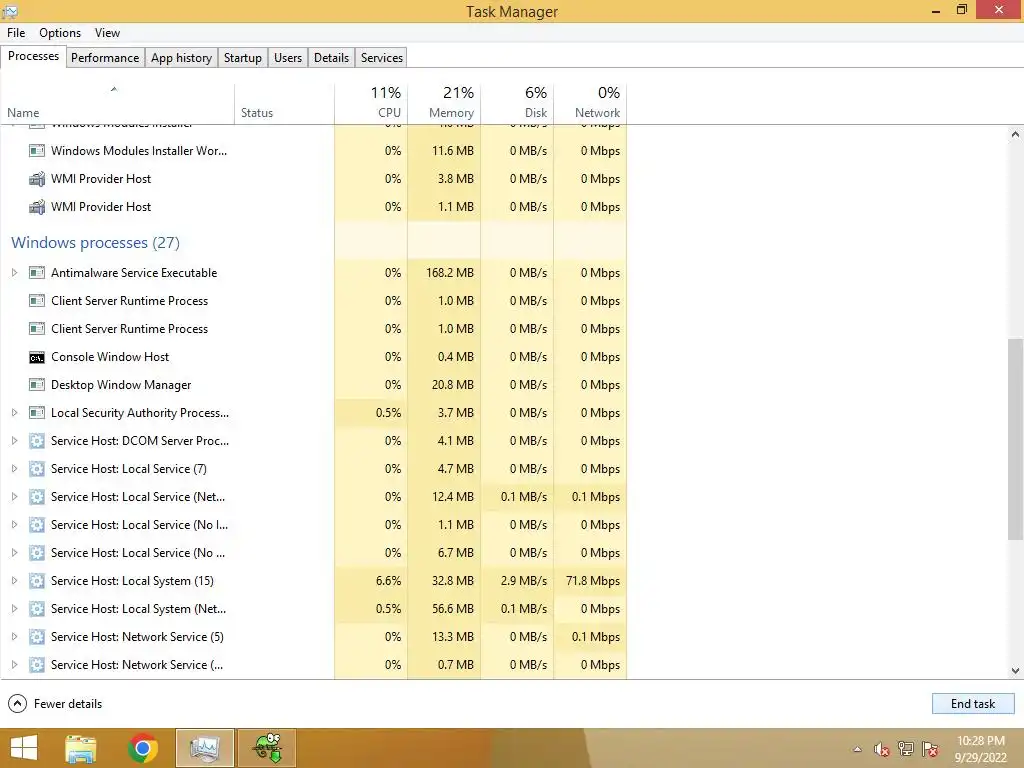Click the Console Window Host icon
This screenshot has height=768, width=1024.
pos(37,357)
